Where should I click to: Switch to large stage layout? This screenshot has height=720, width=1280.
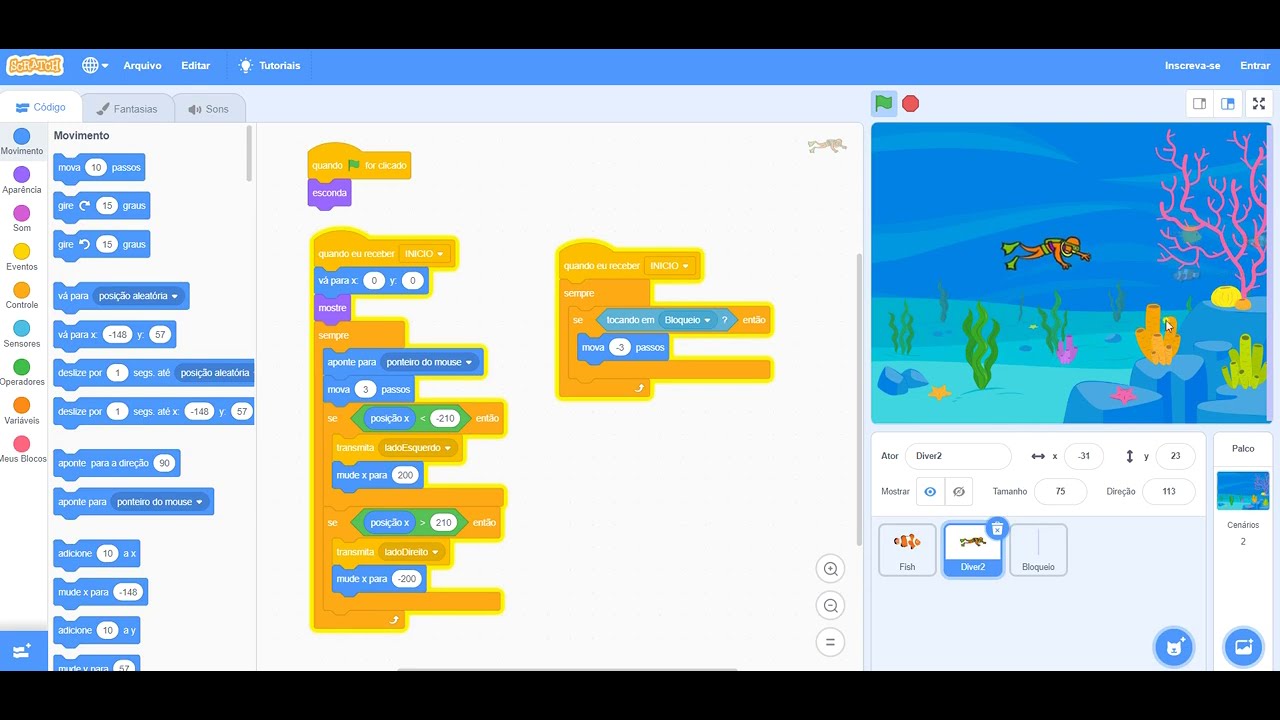(x=1228, y=103)
